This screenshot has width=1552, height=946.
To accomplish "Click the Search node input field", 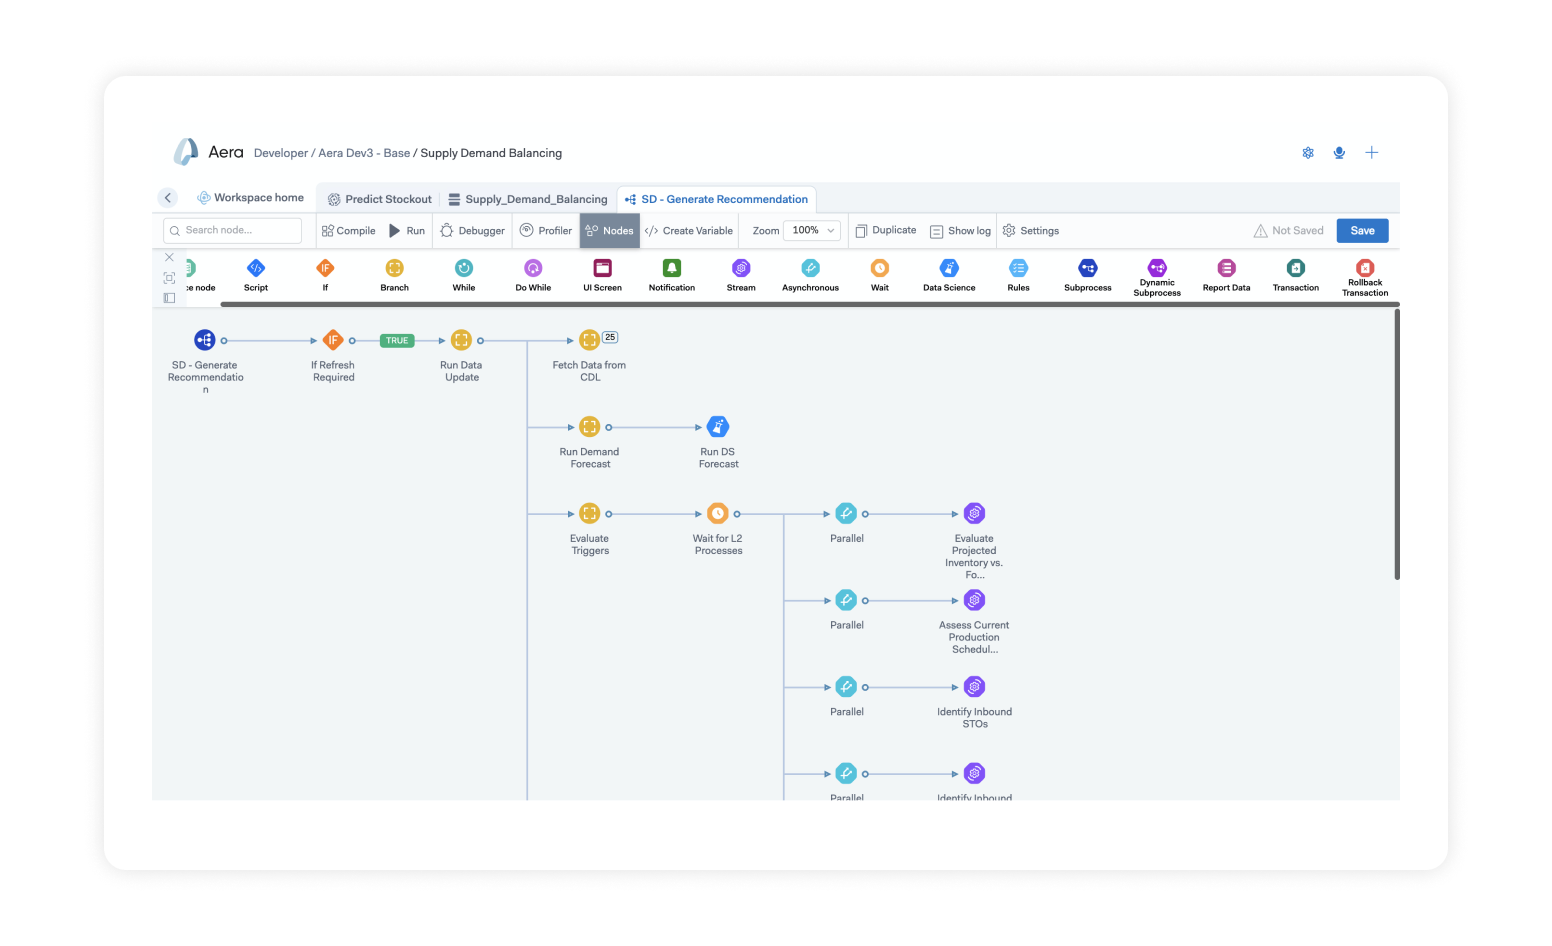I will (x=232, y=230).
